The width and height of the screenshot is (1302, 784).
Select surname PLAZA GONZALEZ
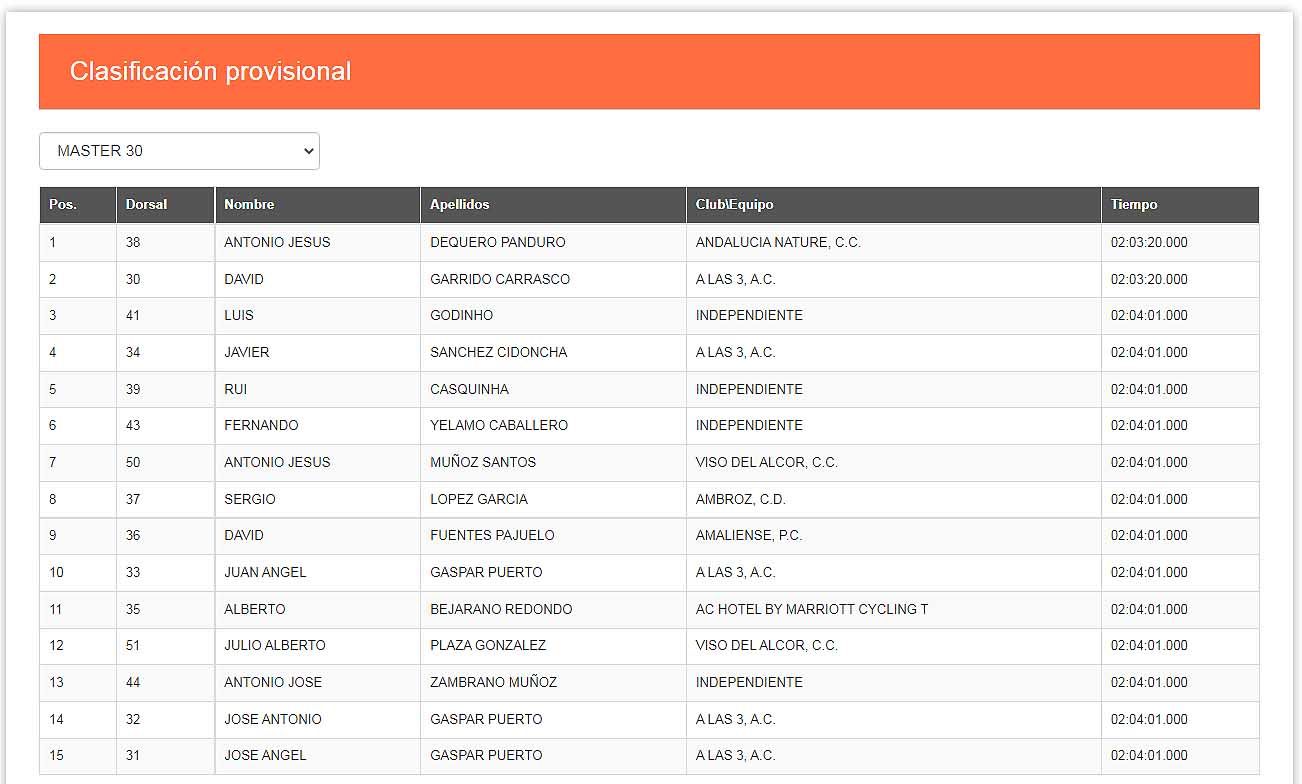(488, 645)
